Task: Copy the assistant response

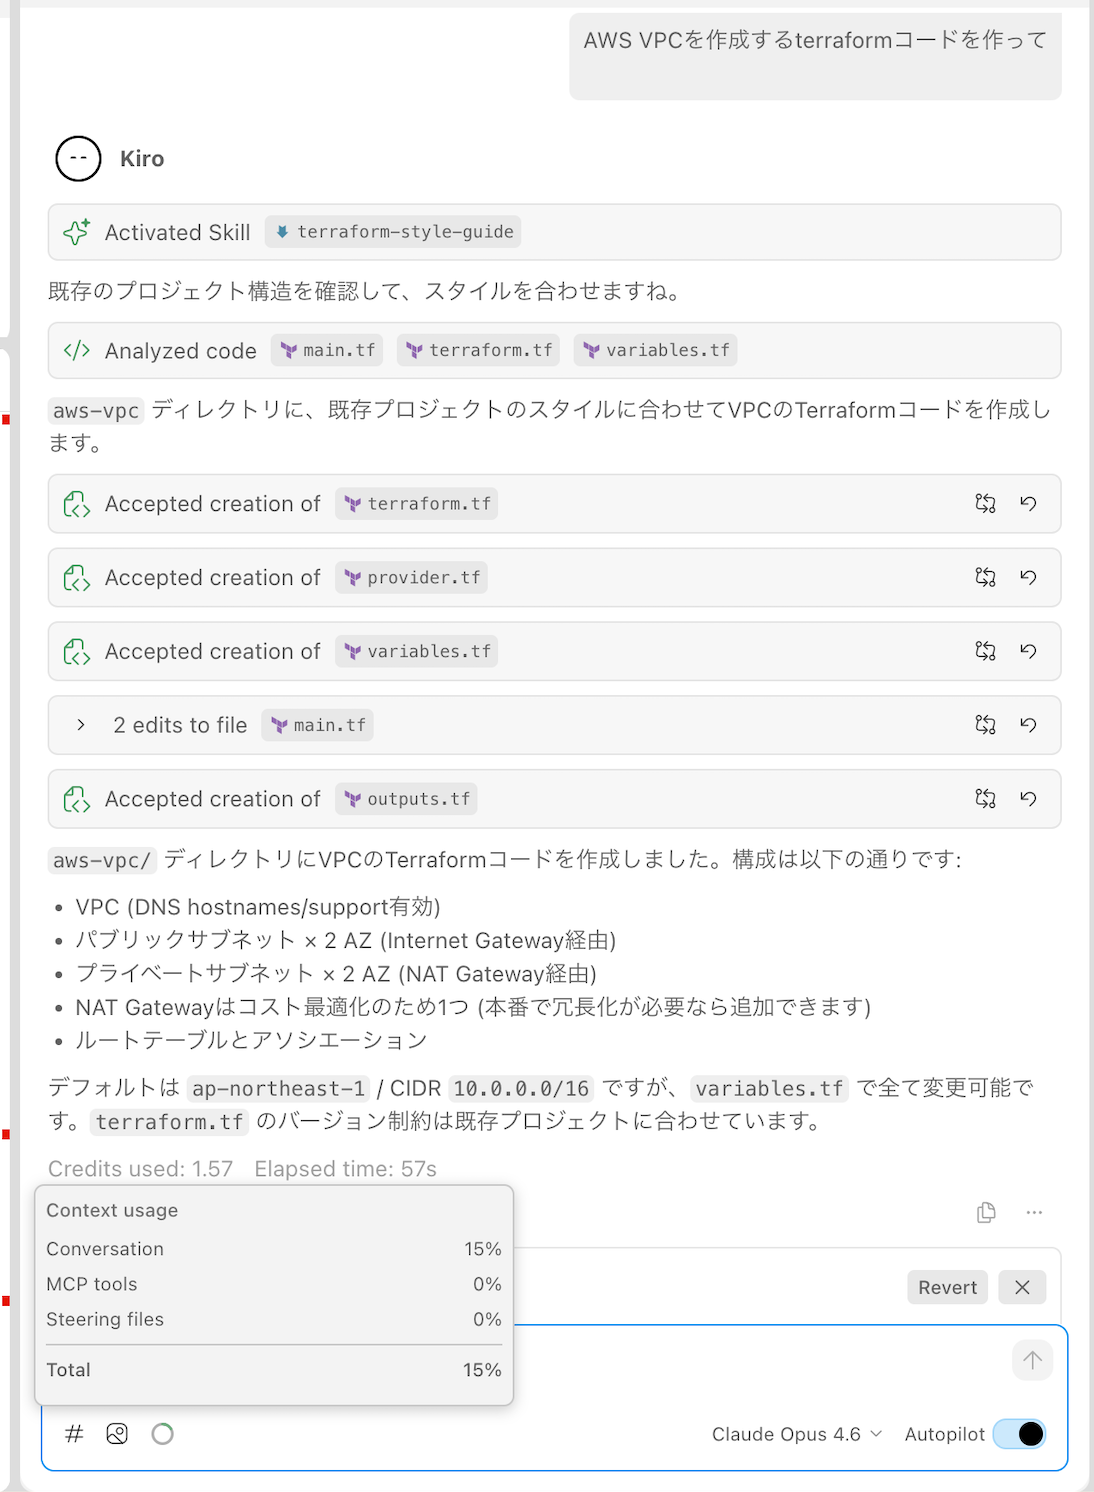Action: pyautogui.click(x=985, y=1212)
